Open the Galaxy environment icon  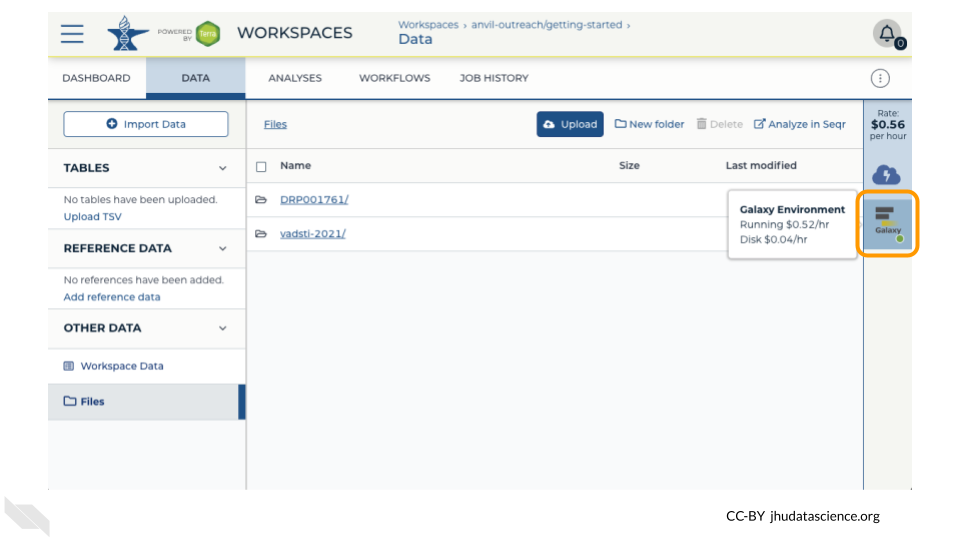tap(888, 223)
